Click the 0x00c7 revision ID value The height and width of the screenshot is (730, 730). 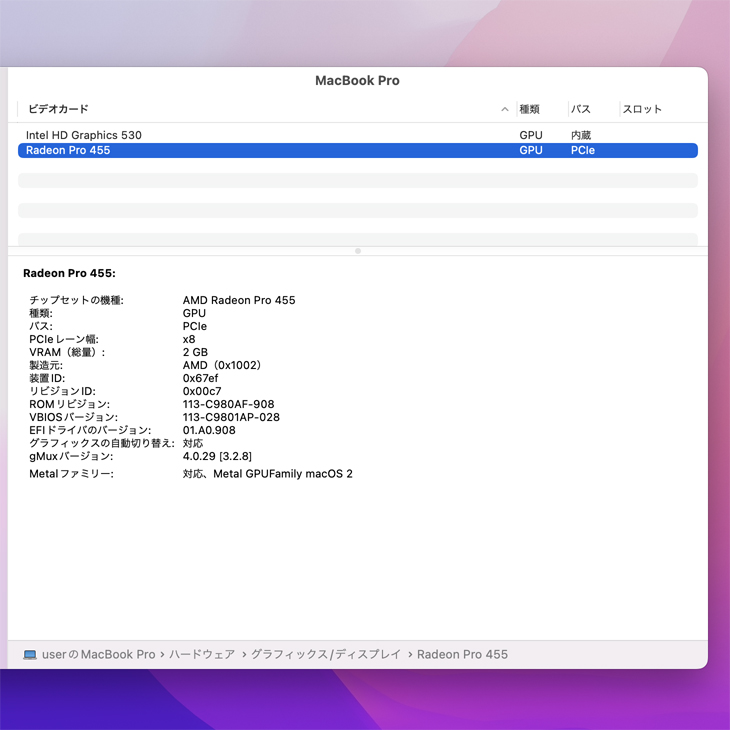(202, 392)
